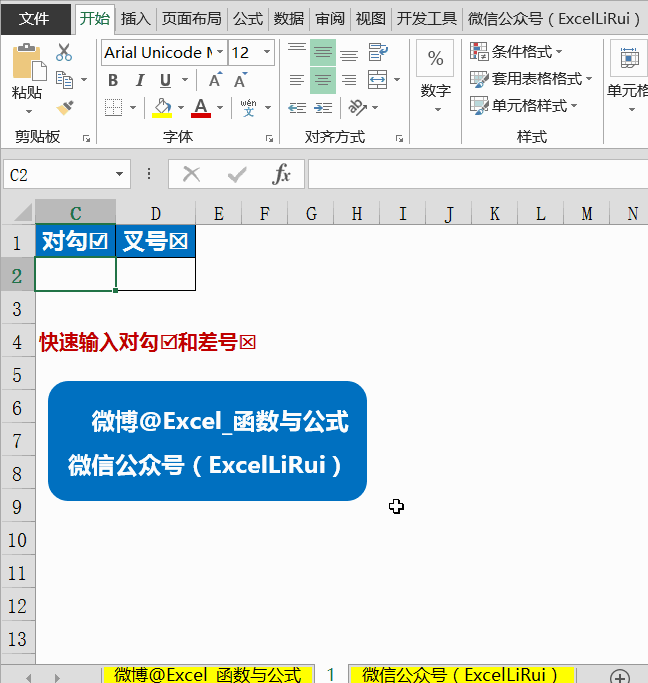Click the Wrap Text icon
This screenshot has width=648, height=683.
(378, 52)
